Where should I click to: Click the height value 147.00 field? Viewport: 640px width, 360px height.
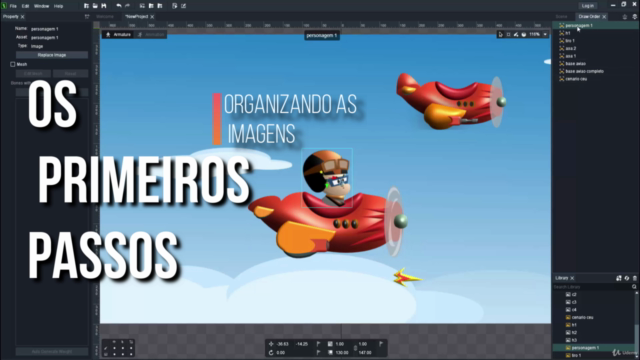[365, 353]
